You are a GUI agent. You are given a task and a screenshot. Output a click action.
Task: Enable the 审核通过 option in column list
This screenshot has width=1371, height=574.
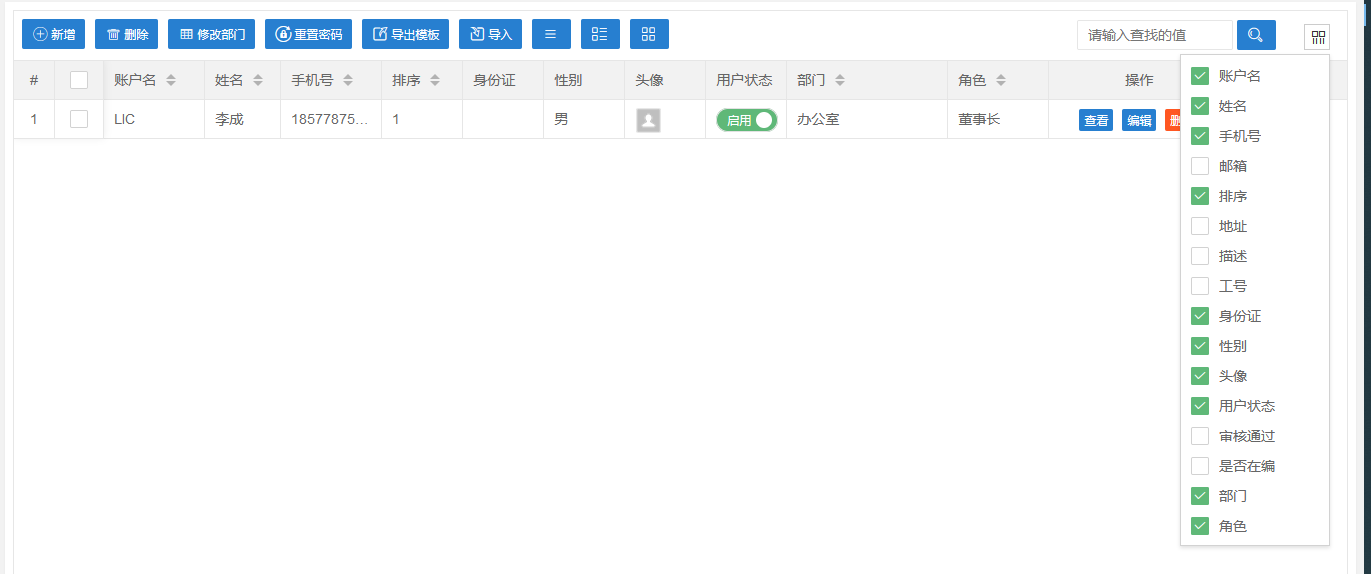coord(1200,436)
